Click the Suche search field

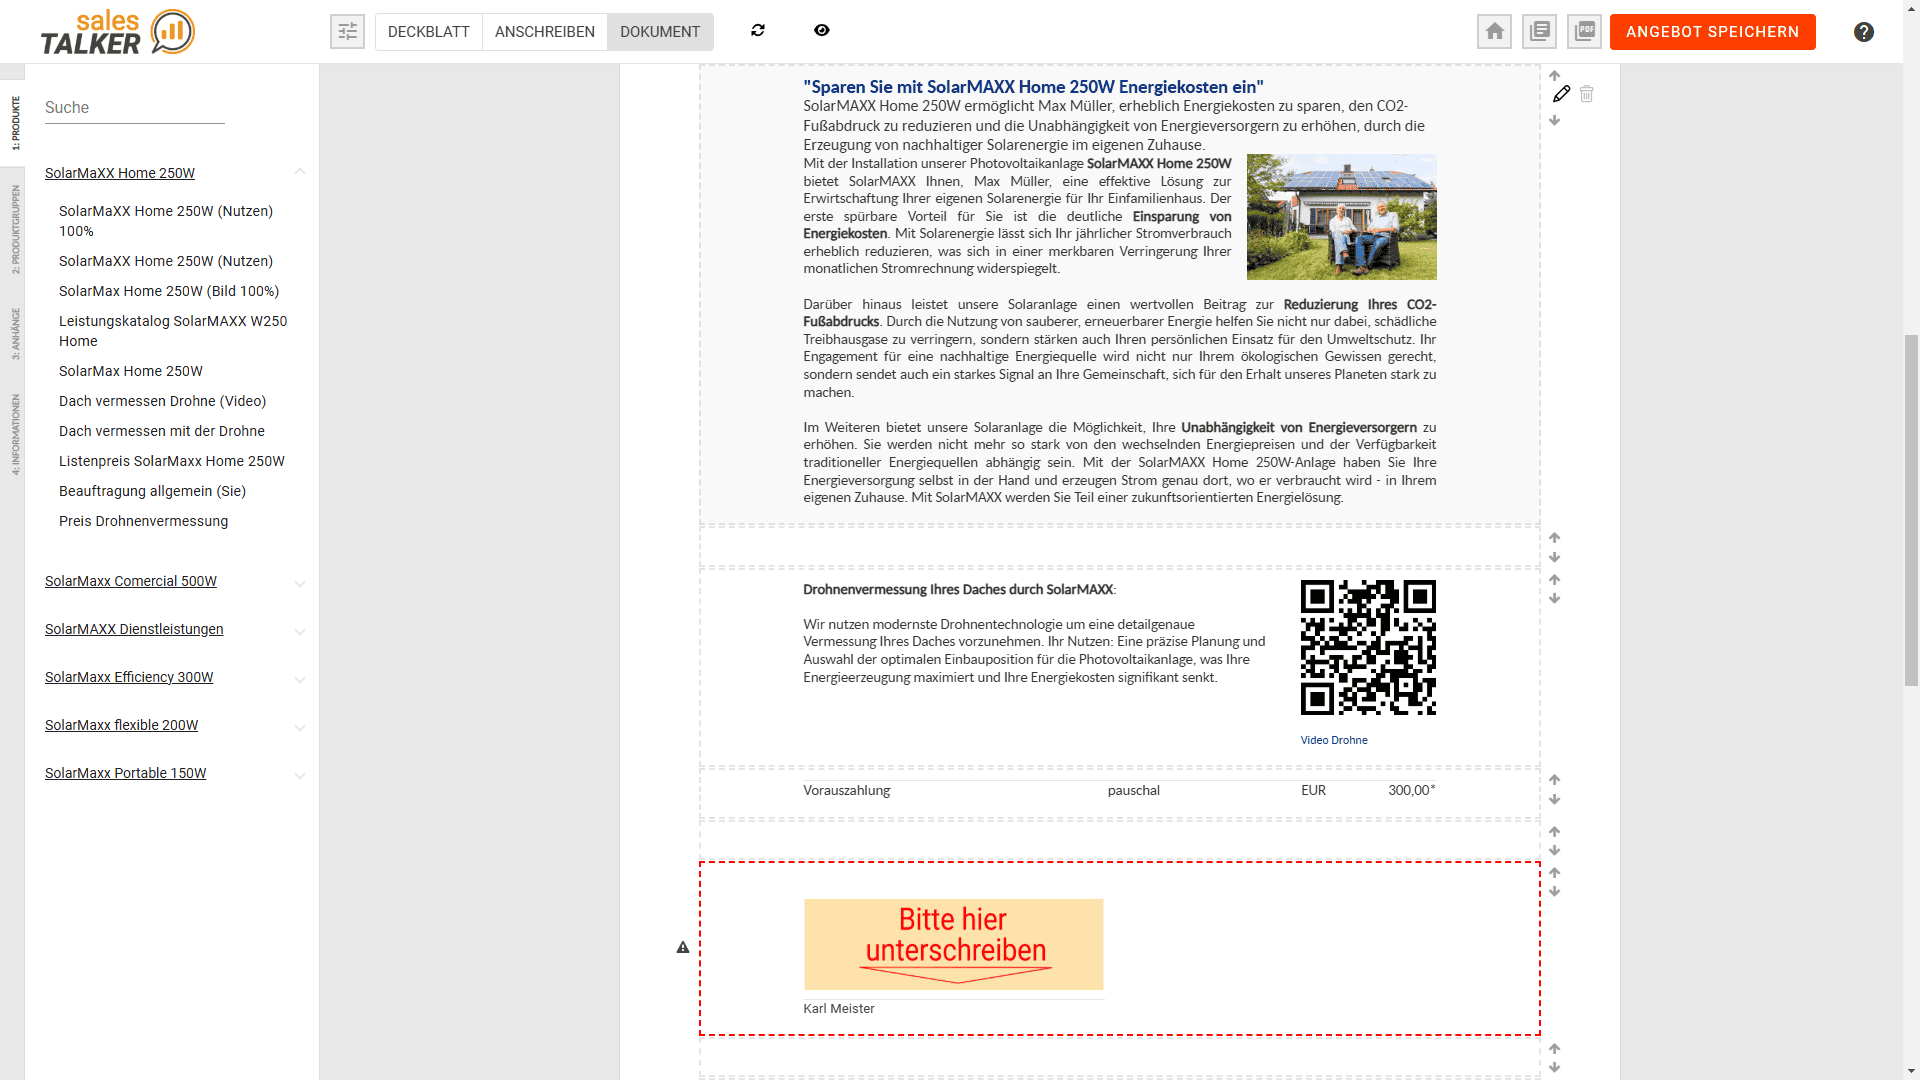(135, 108)
